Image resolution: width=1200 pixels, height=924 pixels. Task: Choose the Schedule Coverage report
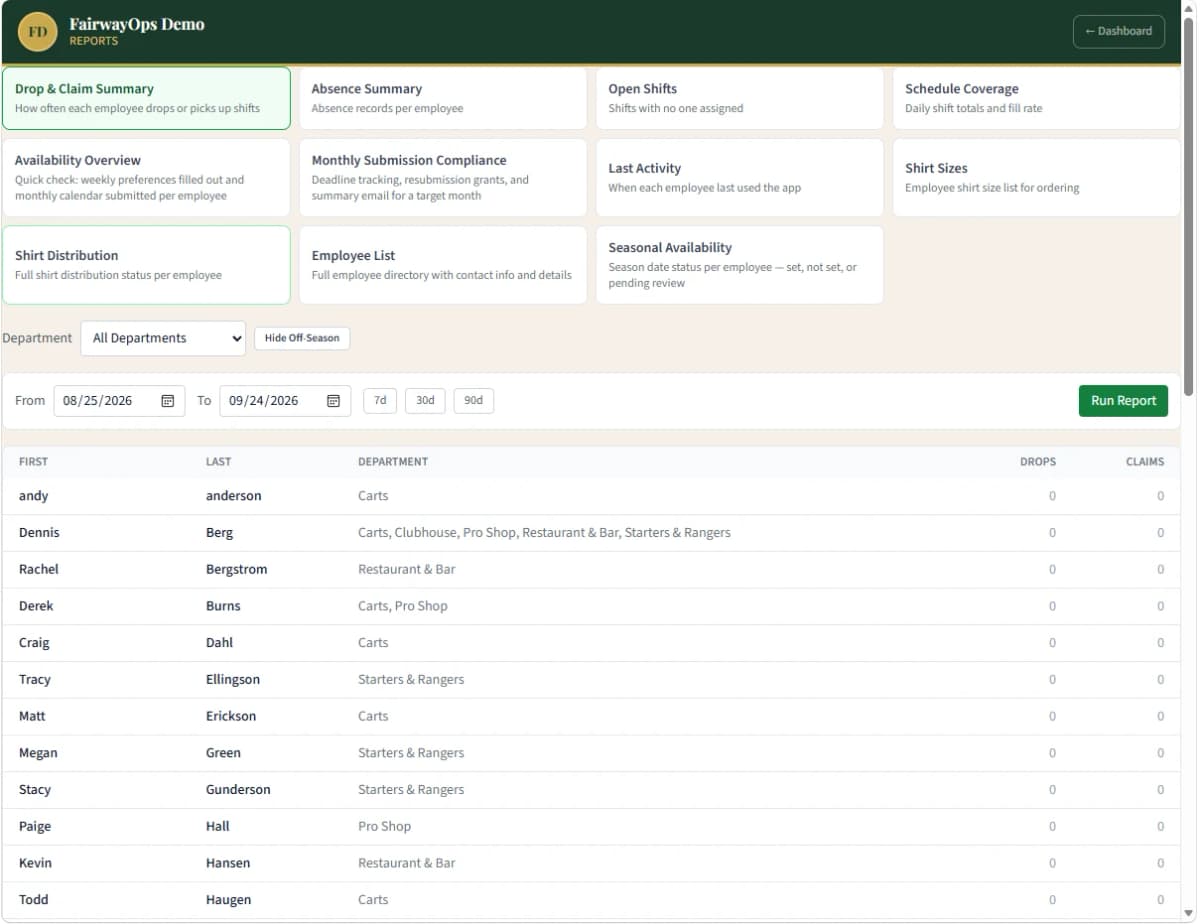[1036, 98]
